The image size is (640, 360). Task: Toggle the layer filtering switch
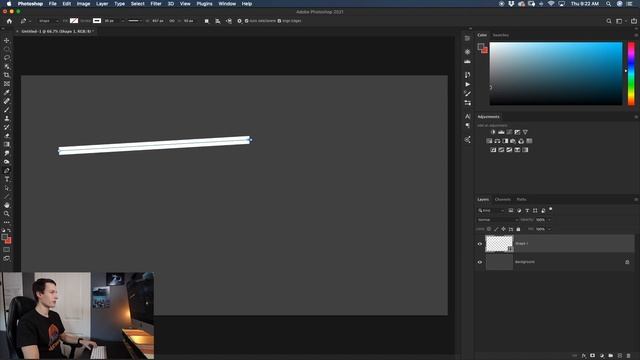pos(551,209)
